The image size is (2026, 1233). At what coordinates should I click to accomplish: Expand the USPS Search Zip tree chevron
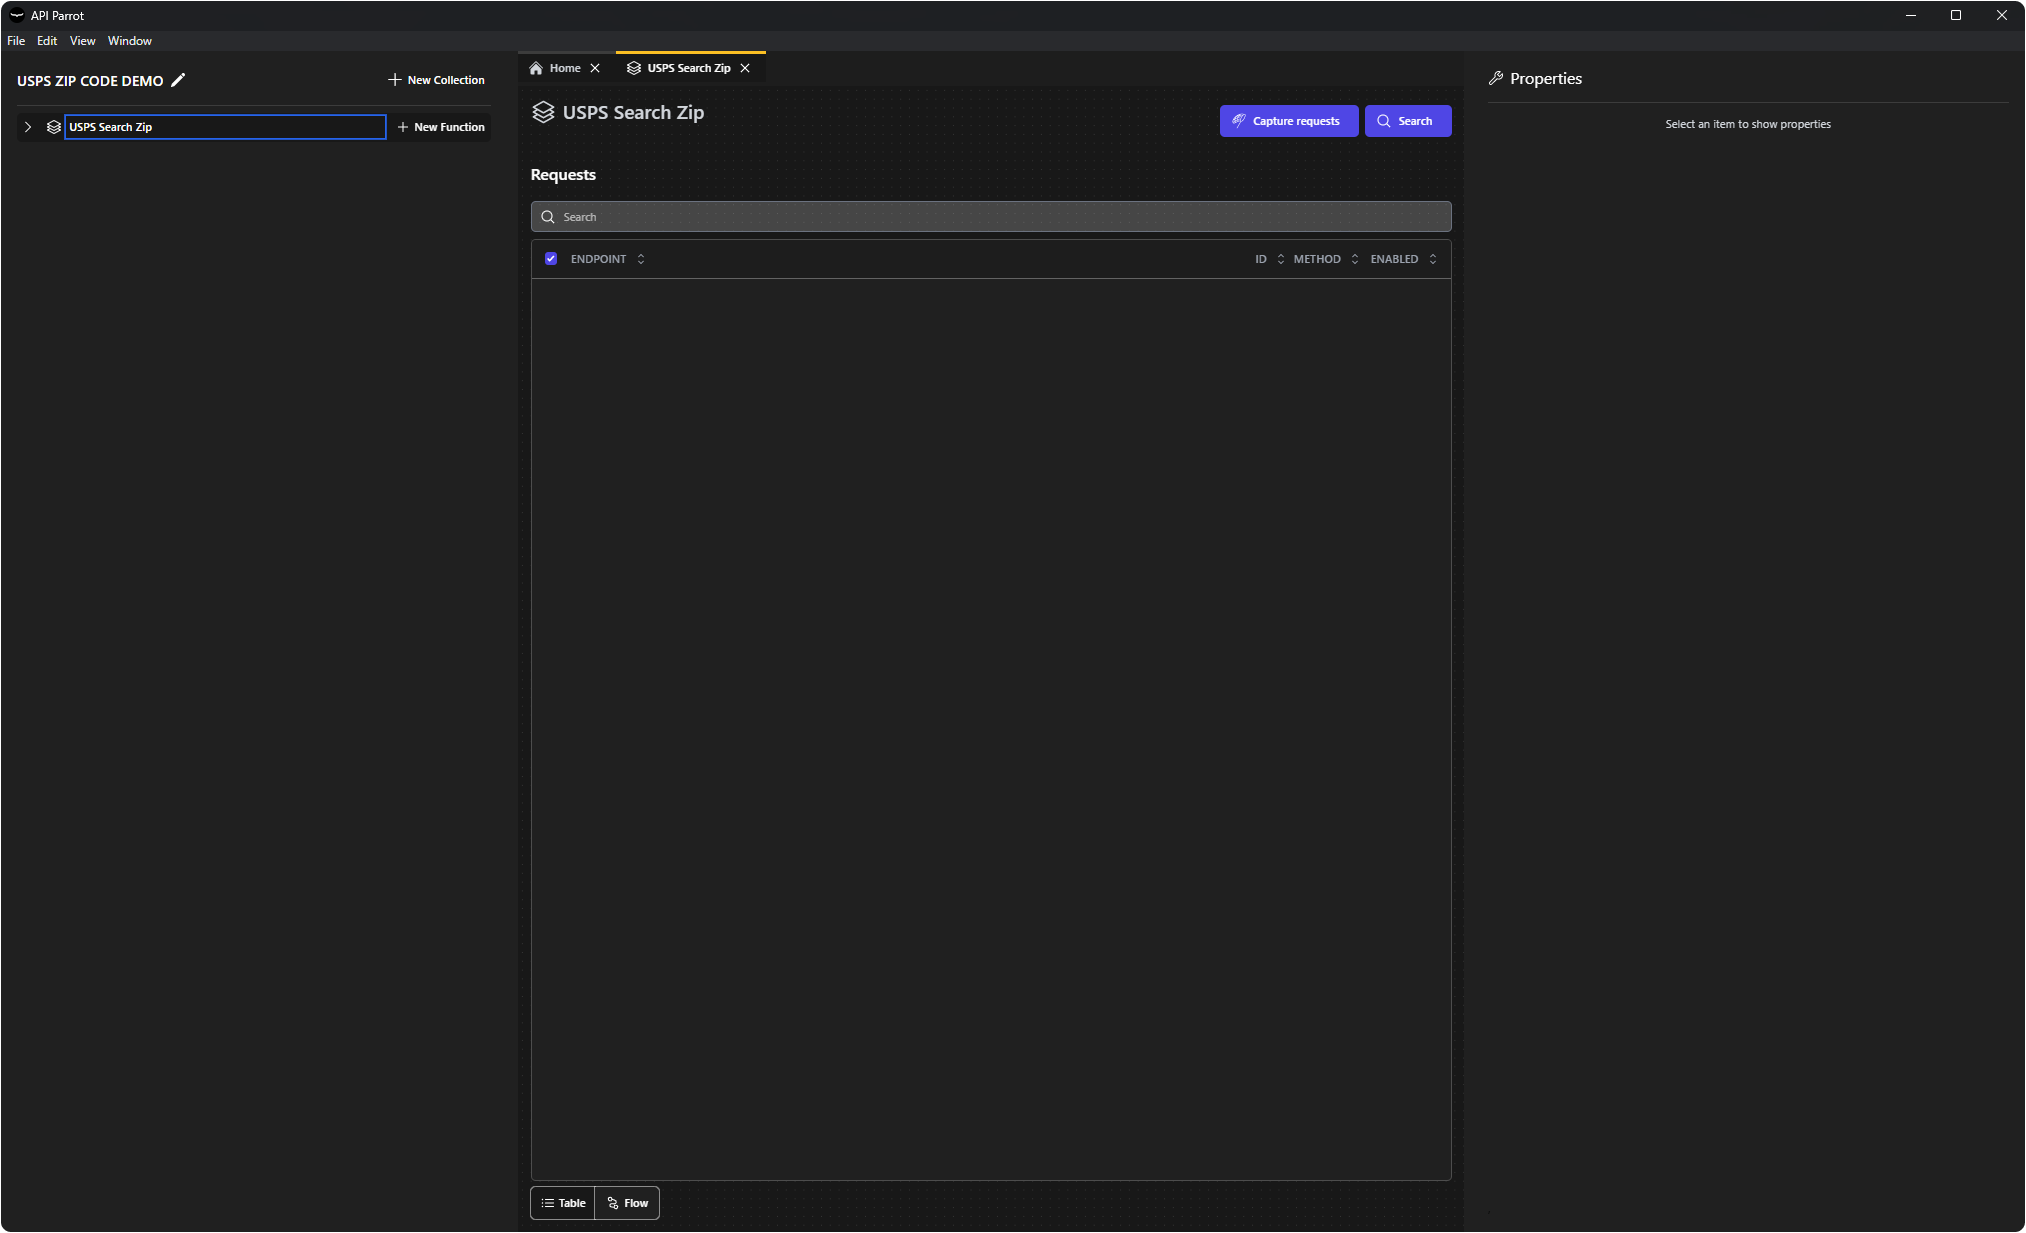(28, 127)
